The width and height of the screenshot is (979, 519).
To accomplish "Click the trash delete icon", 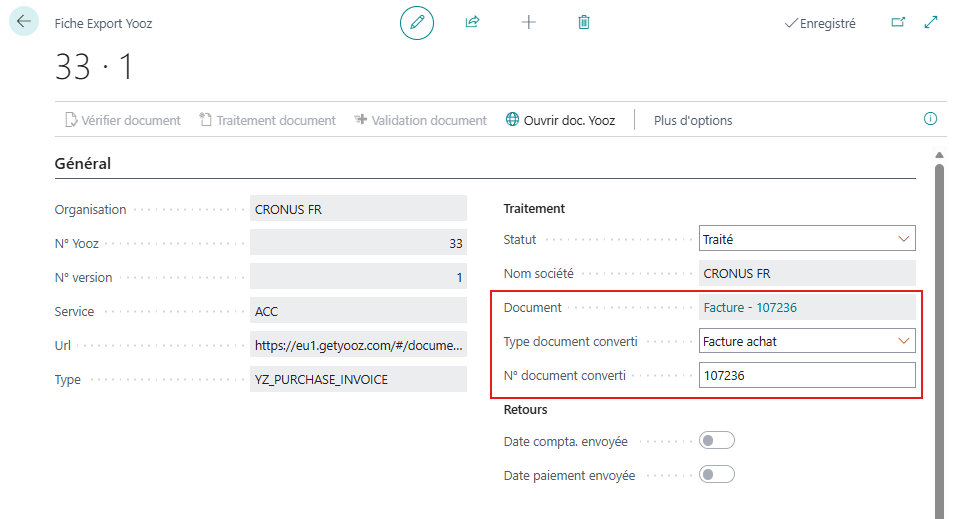I will 584,22.
